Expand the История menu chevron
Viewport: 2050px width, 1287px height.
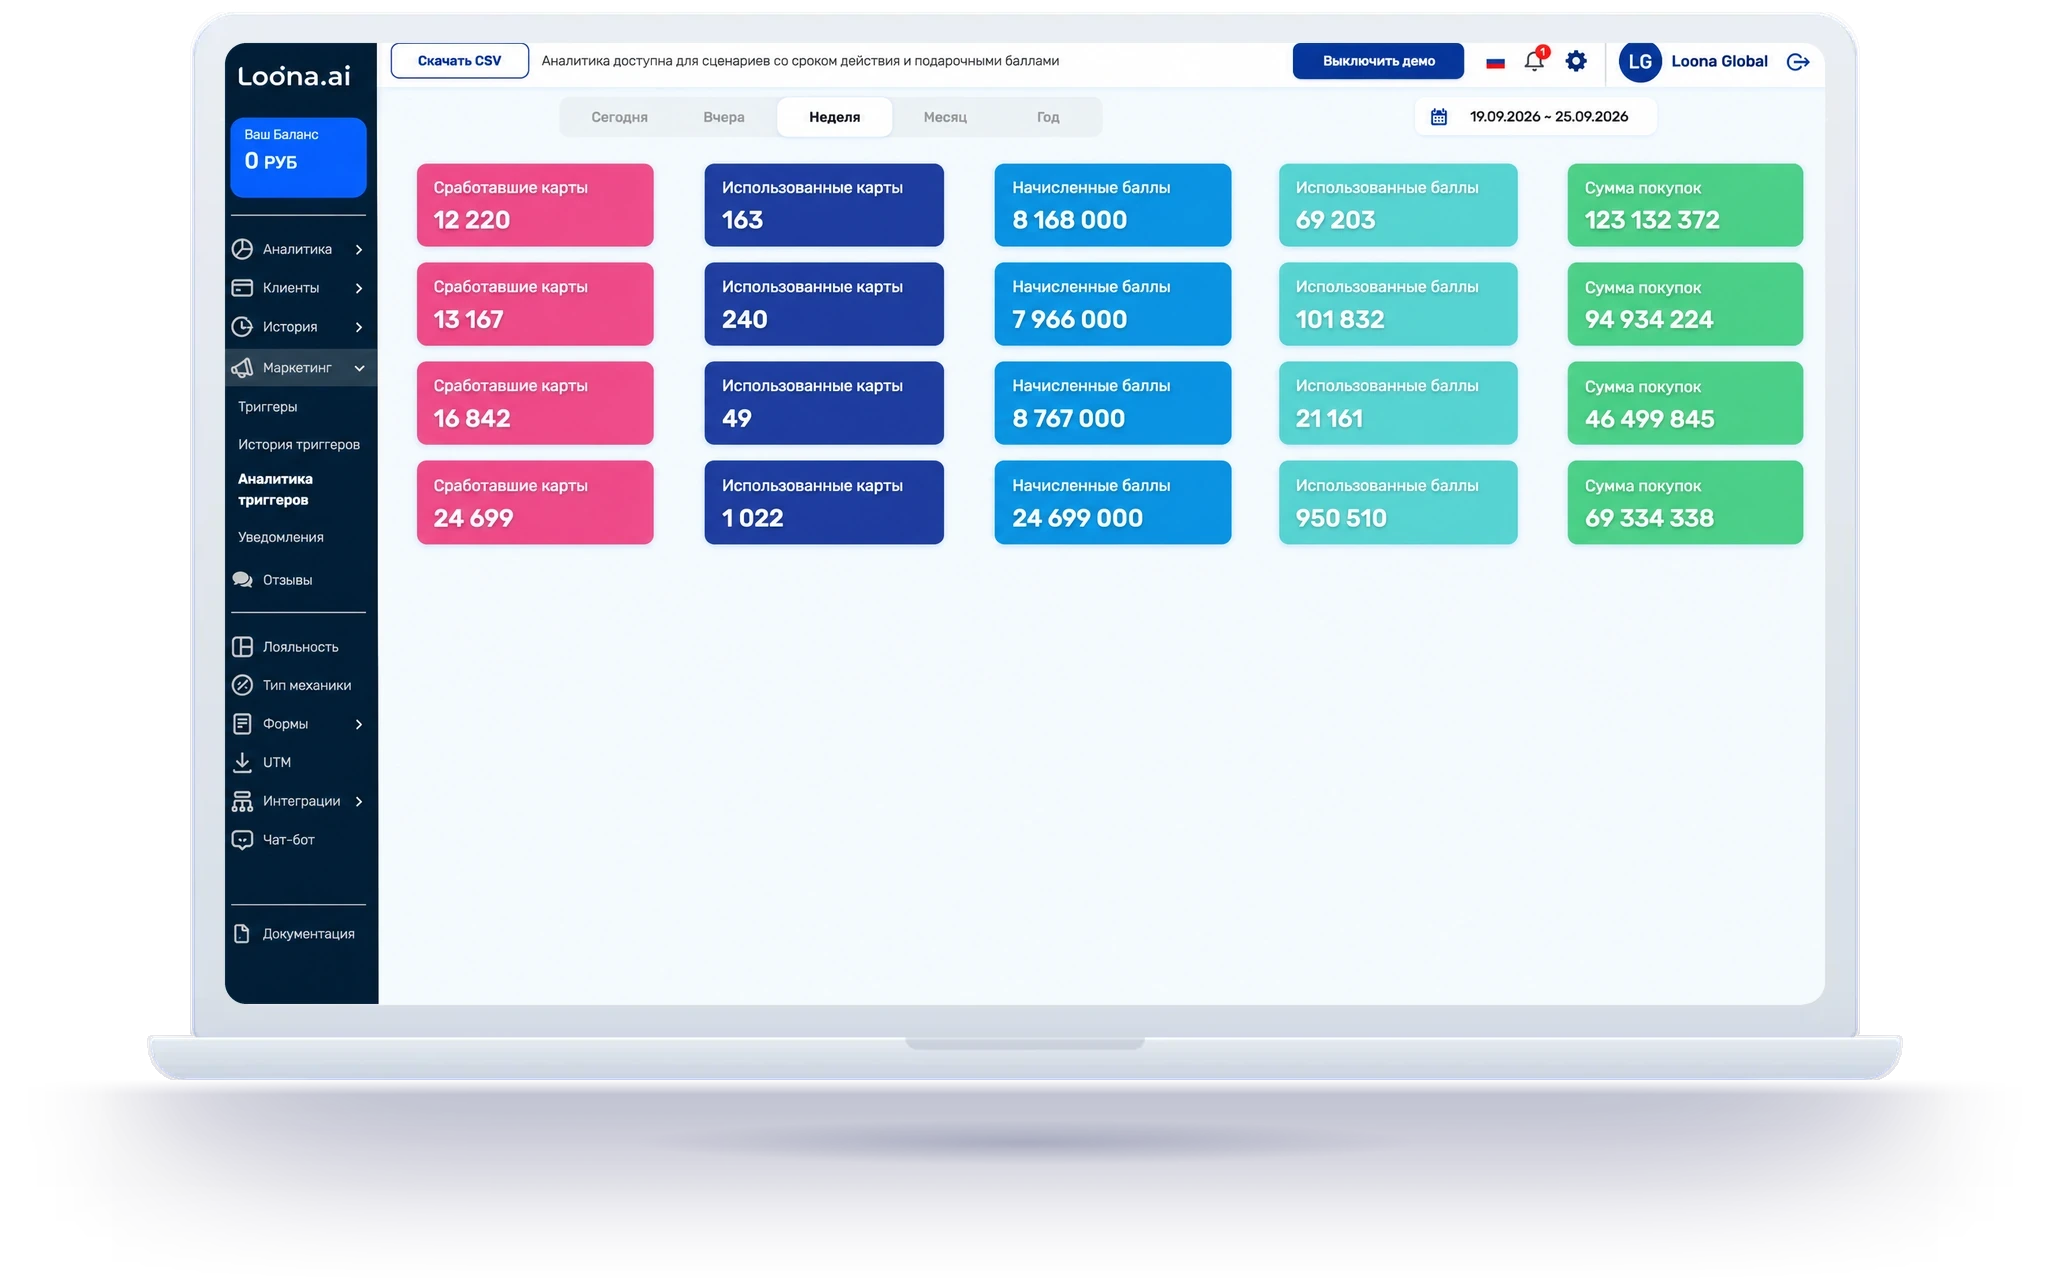(x=359, y=327)
